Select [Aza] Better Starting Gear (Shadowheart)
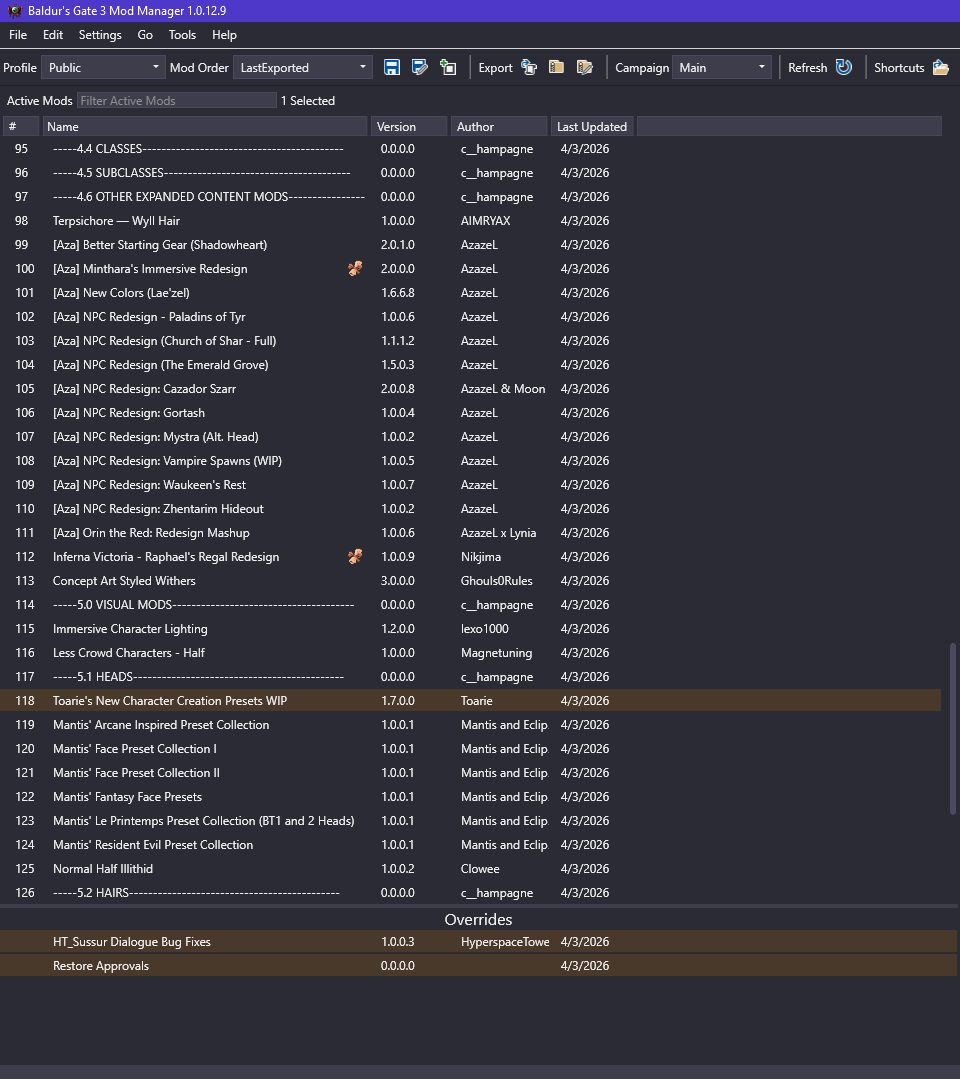This screenshot has height=1079, width=960. point(471,245)
